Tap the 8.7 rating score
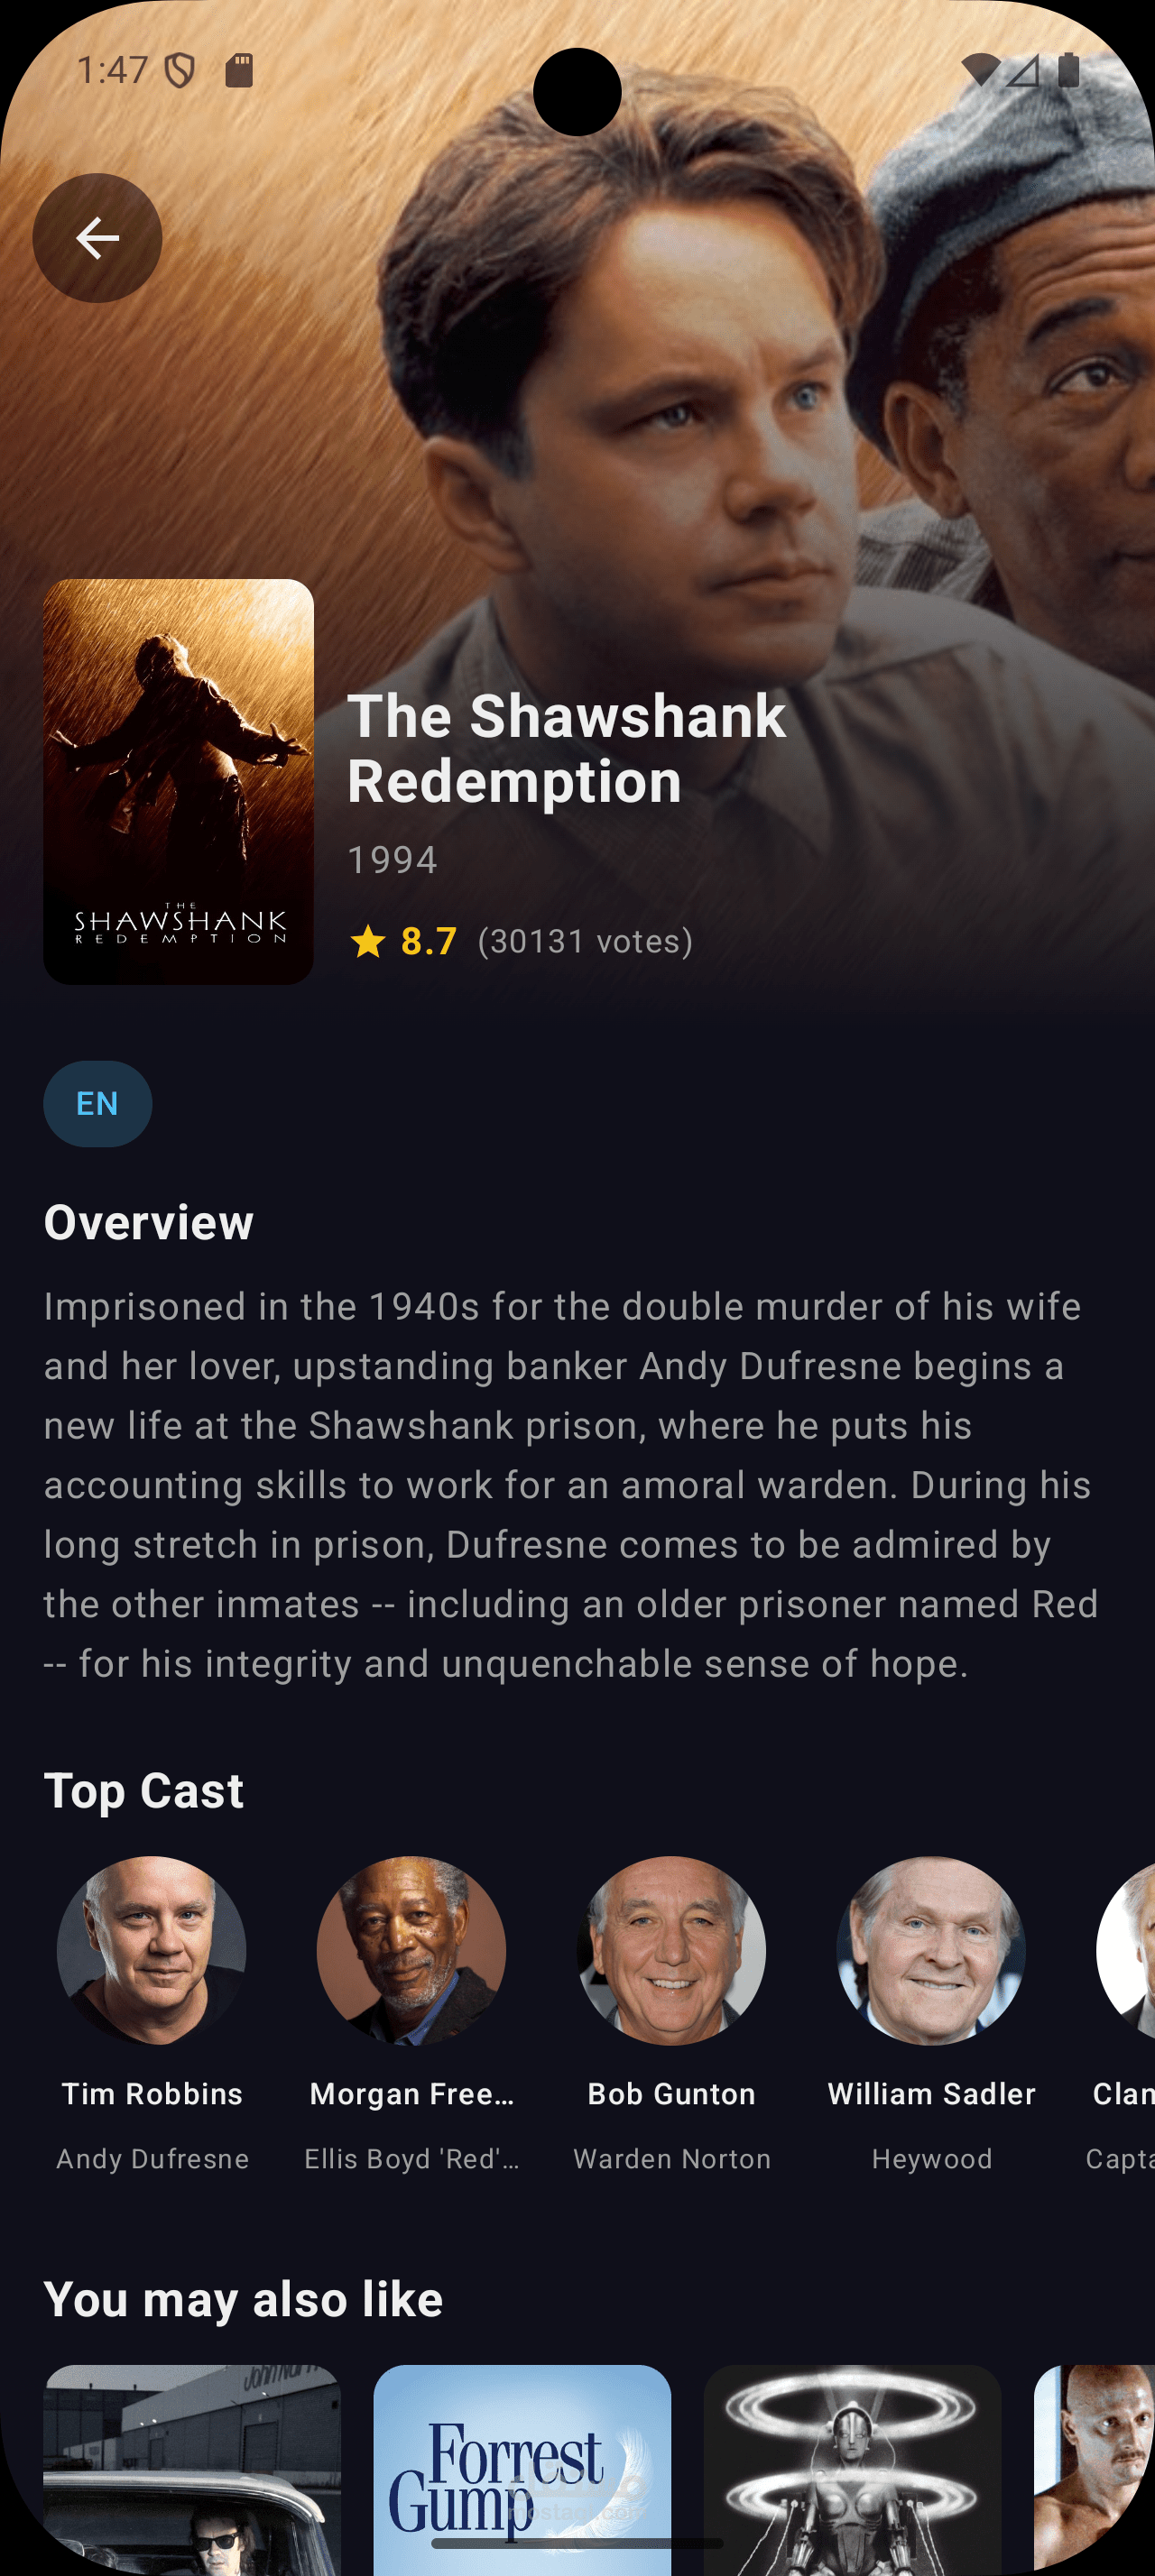Viewport: 1155px width, 2576px height. (x=429, y=941)
